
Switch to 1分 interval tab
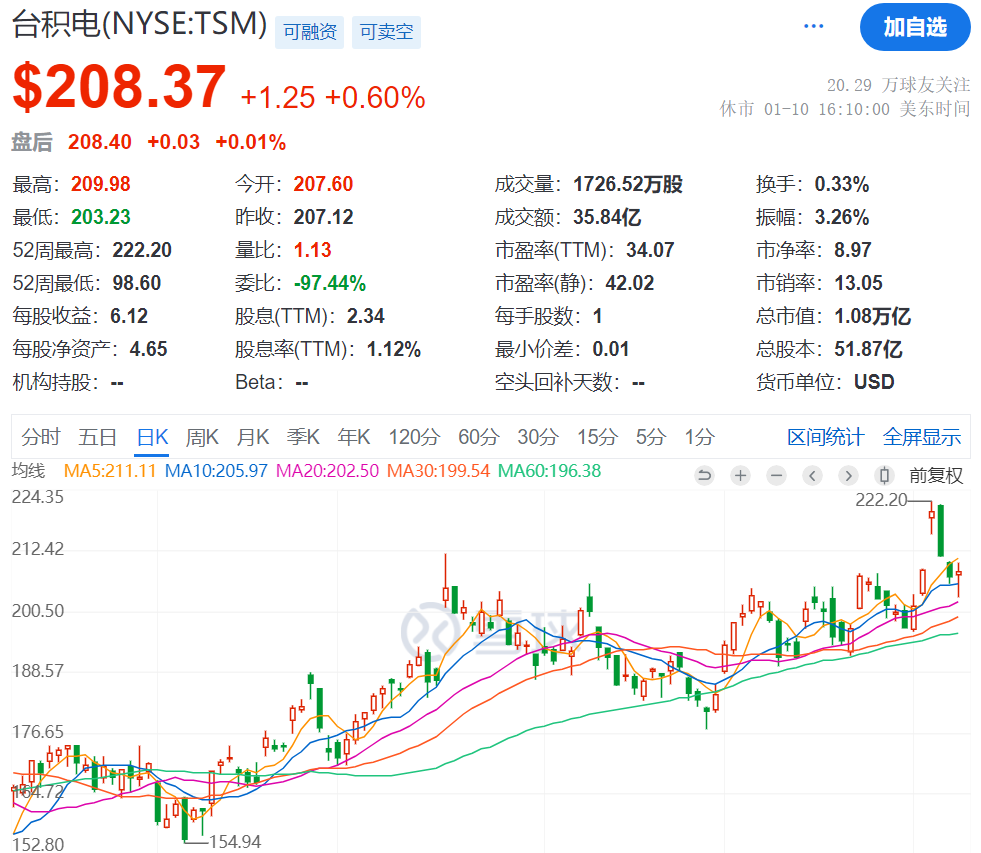pos(699,437)
